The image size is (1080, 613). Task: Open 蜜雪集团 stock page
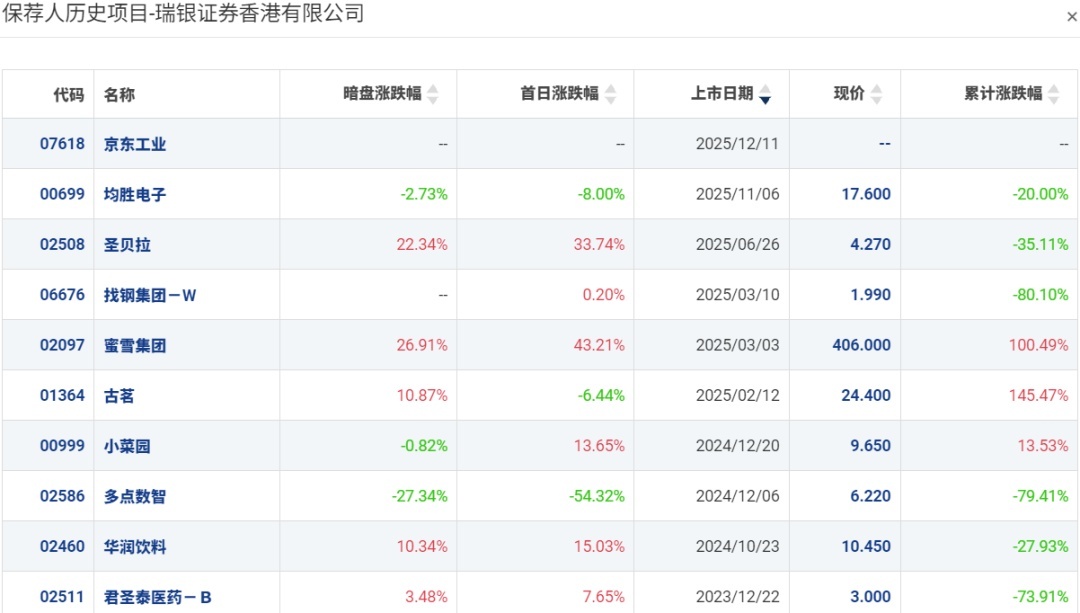[x=135, y=345]
